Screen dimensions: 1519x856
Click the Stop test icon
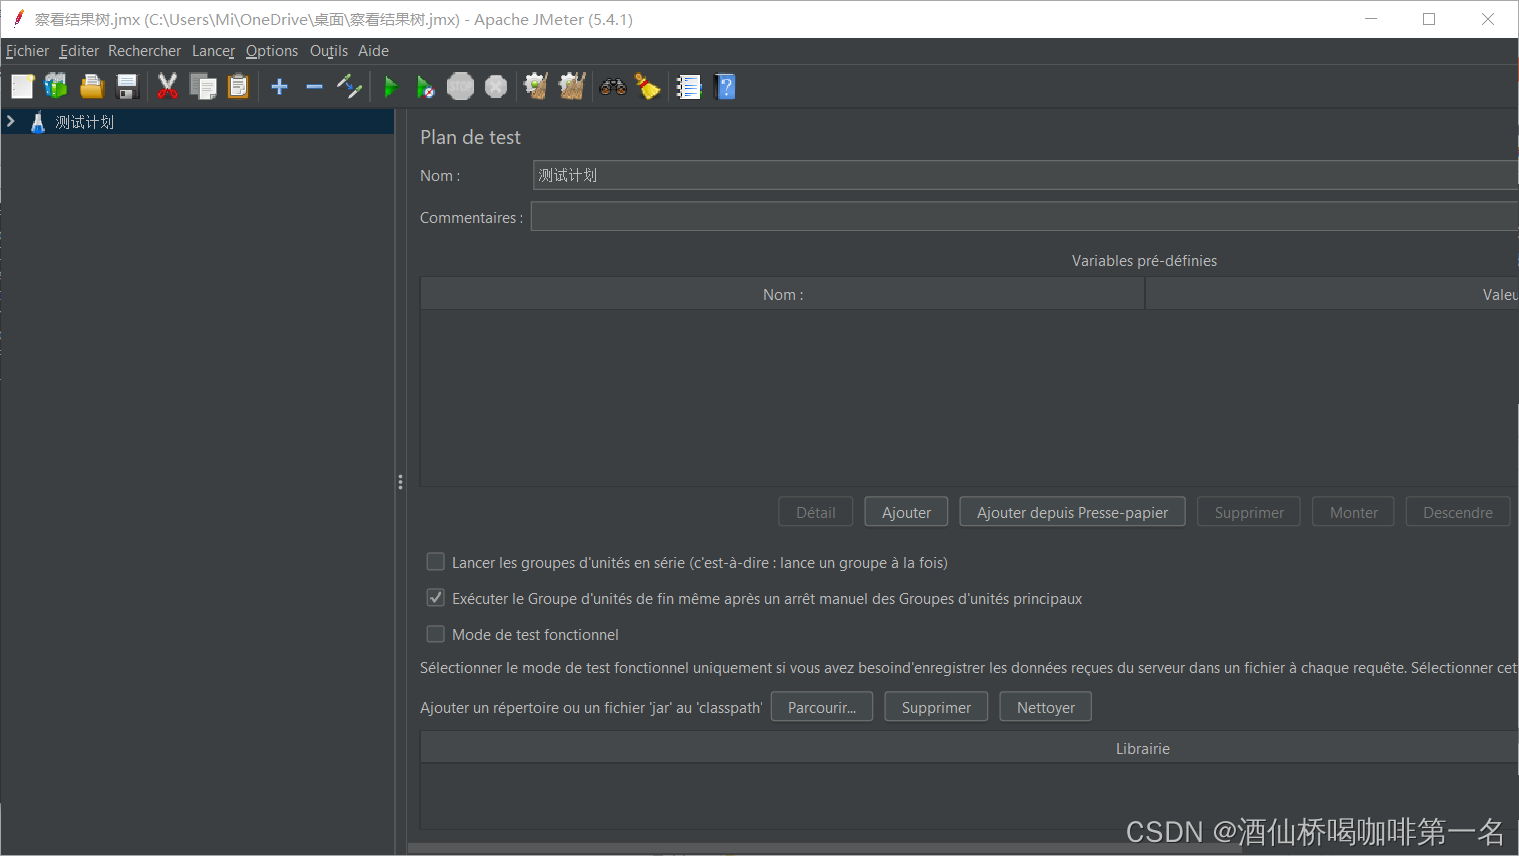(x=460, y=87)
